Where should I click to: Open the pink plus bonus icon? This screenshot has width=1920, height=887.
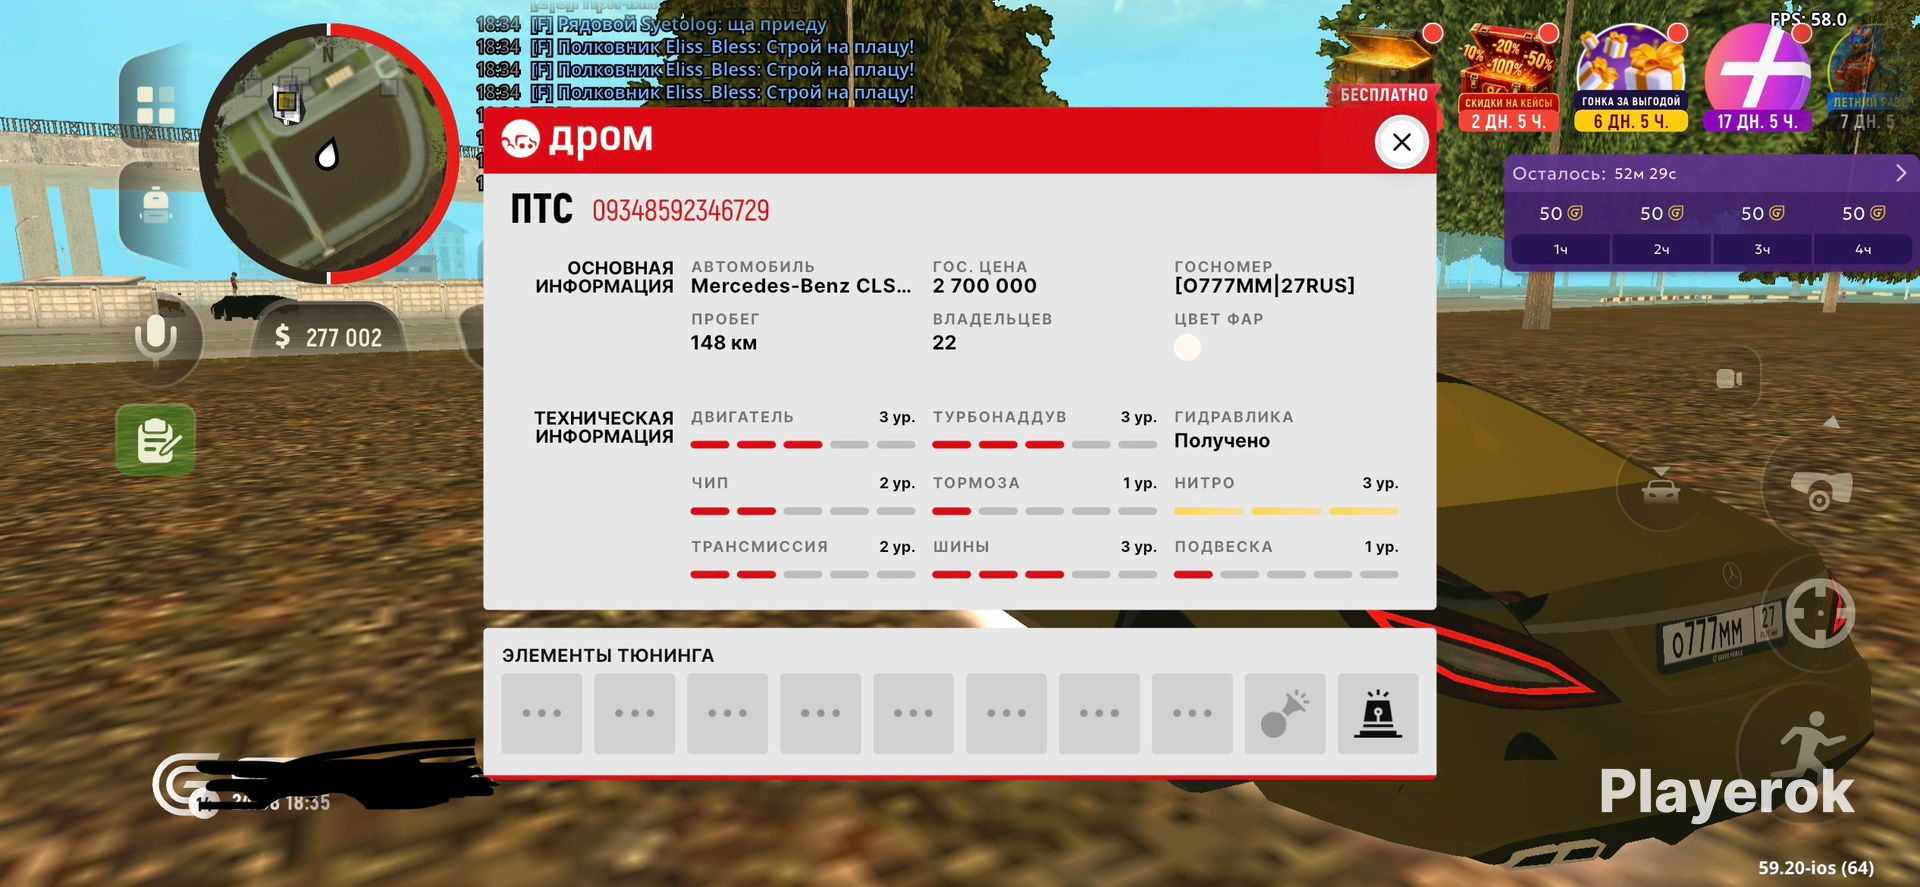point(1757,80)
